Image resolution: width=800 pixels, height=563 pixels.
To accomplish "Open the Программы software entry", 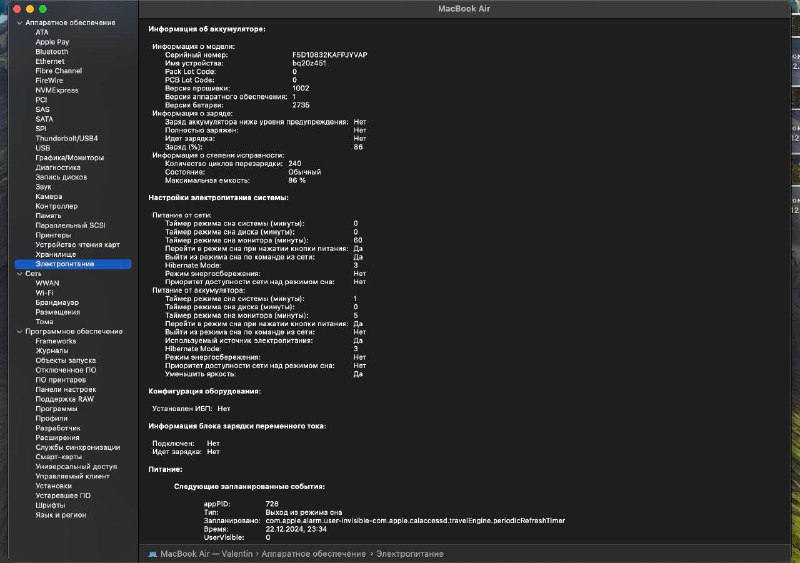I will pos(57,408).
